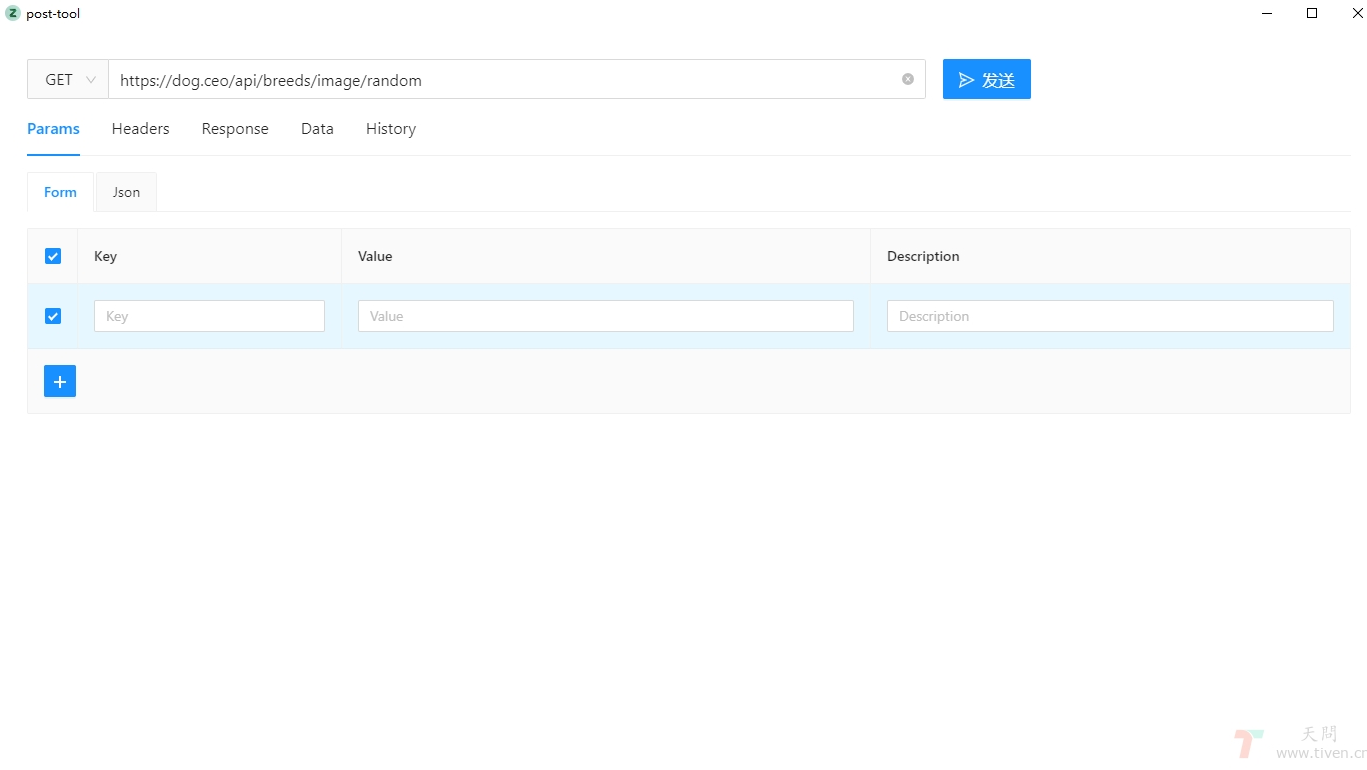
Task: Toggle the header select-all checkbox
Action: pos(53,256)
